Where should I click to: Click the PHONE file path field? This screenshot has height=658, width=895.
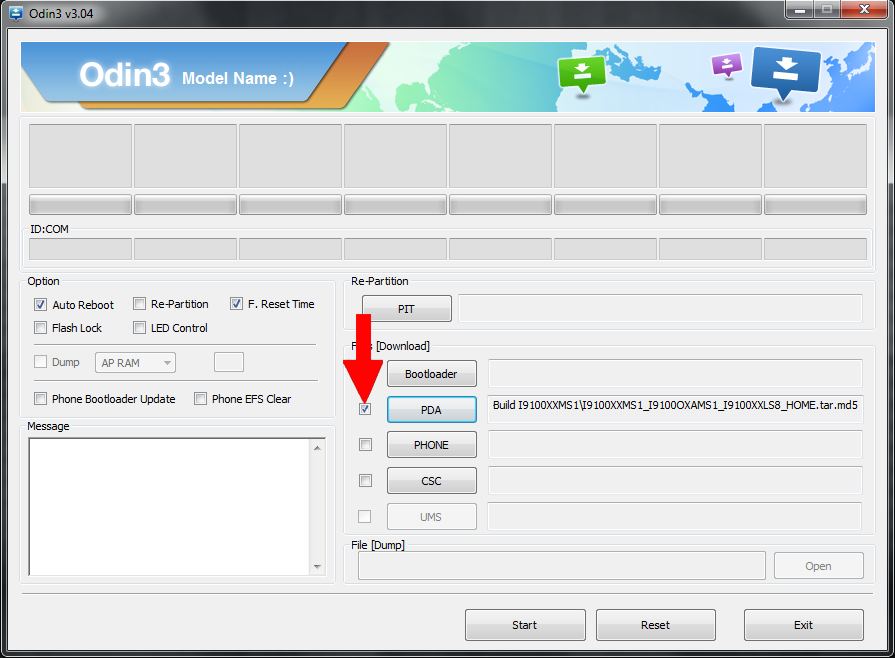pyautogui.click(x=675, y=444)
